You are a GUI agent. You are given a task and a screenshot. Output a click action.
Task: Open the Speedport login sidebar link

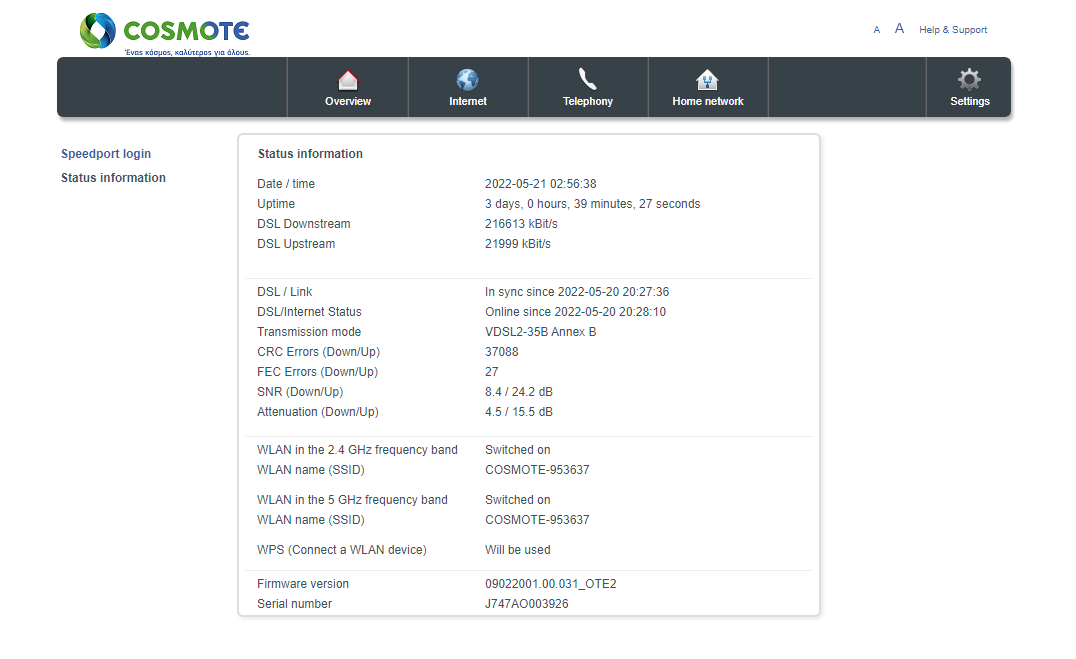click(x=106, y=154)
